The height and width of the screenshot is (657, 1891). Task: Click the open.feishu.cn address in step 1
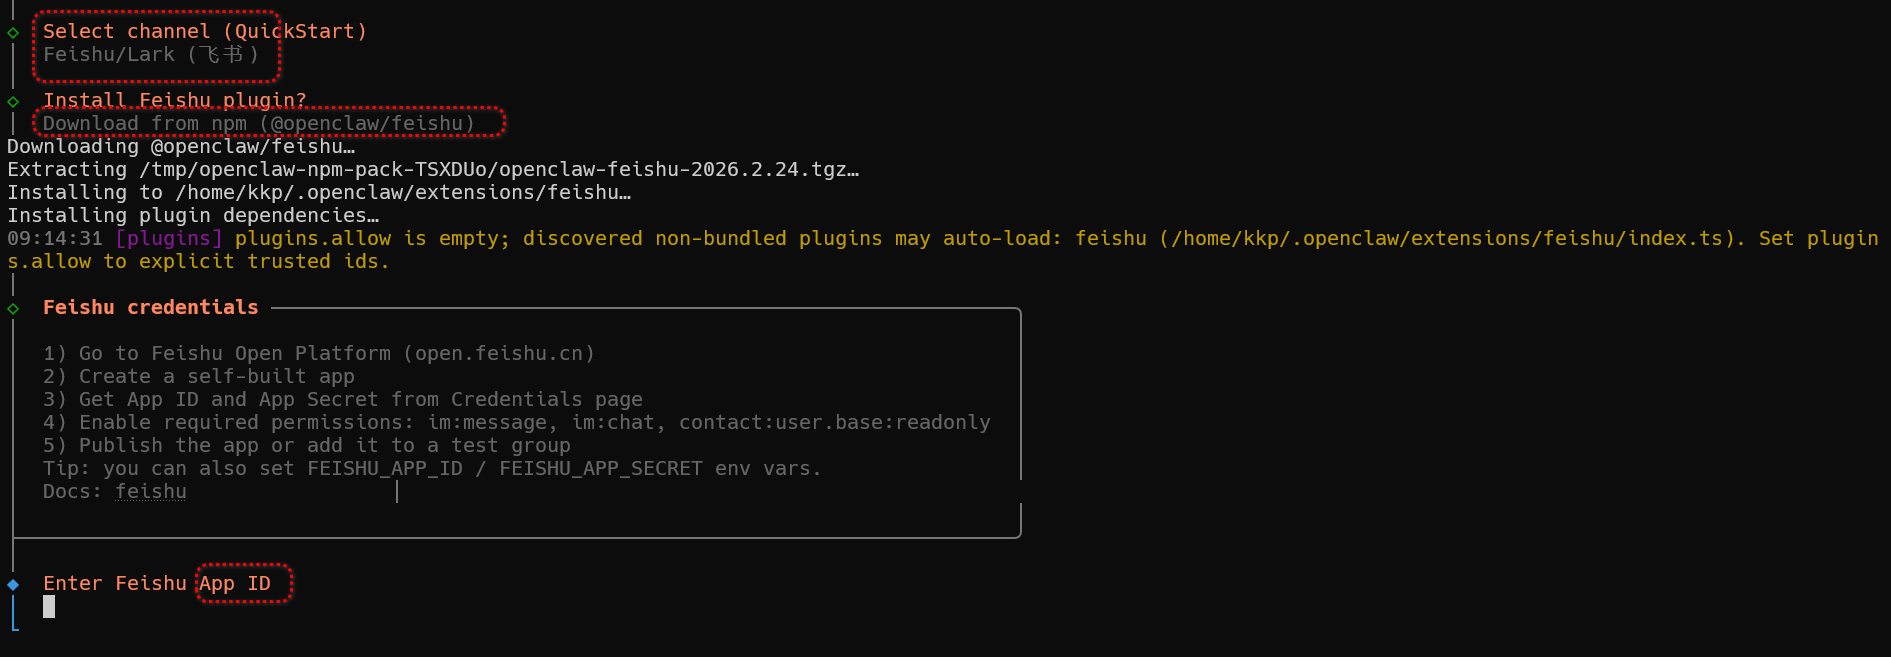(x=499, y=354)
